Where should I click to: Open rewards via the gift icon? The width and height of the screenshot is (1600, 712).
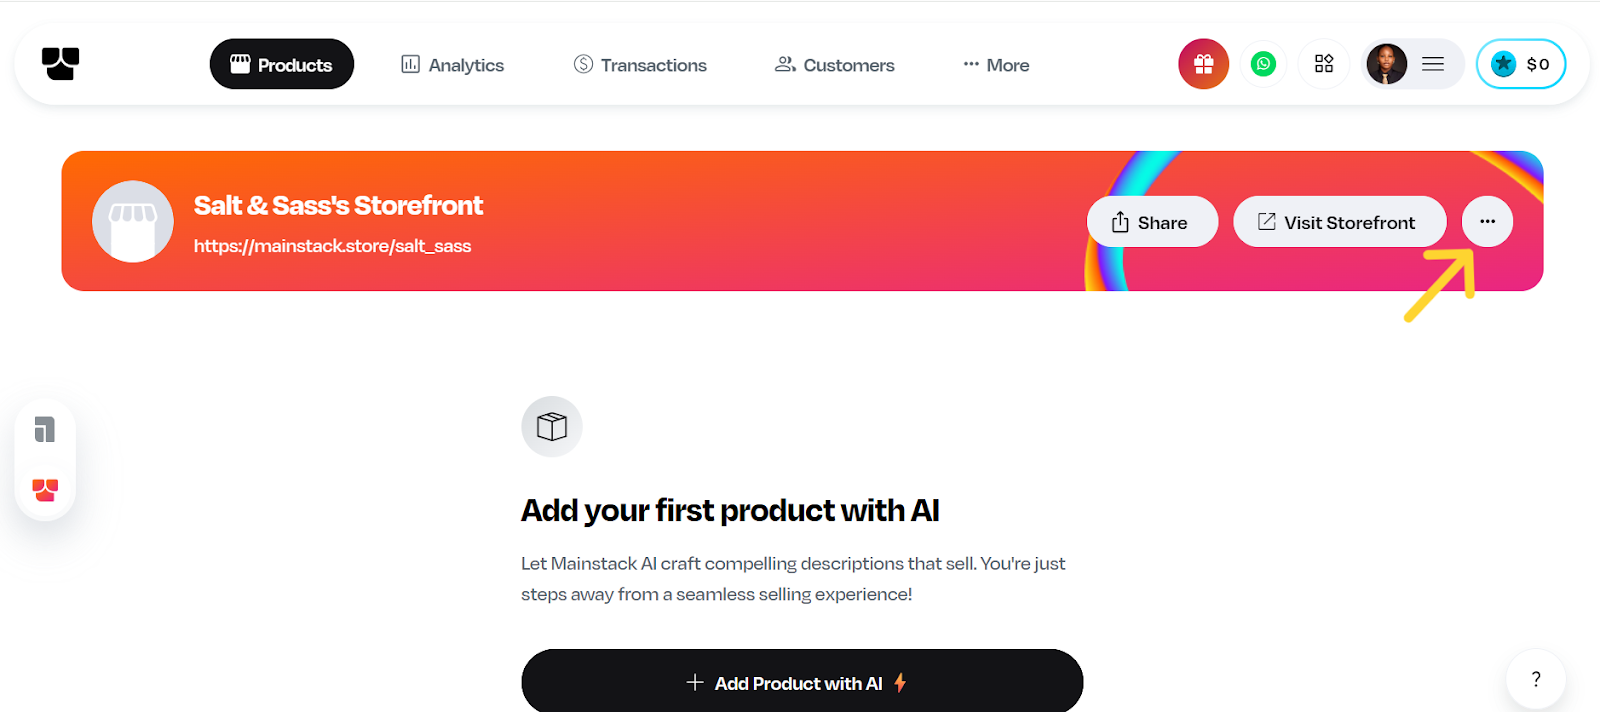[1203, 63]
